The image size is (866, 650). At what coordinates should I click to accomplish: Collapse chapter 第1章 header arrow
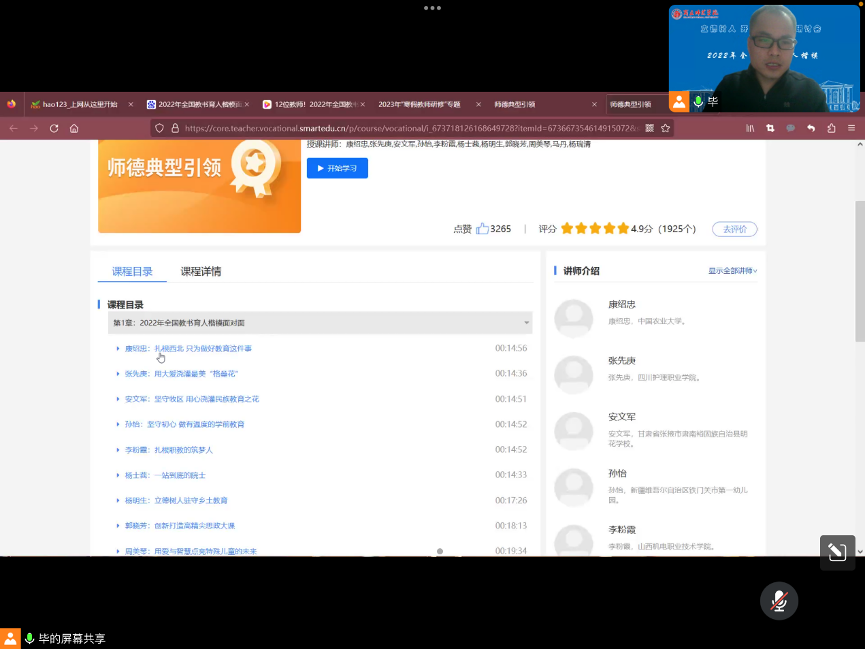point(526,323)
